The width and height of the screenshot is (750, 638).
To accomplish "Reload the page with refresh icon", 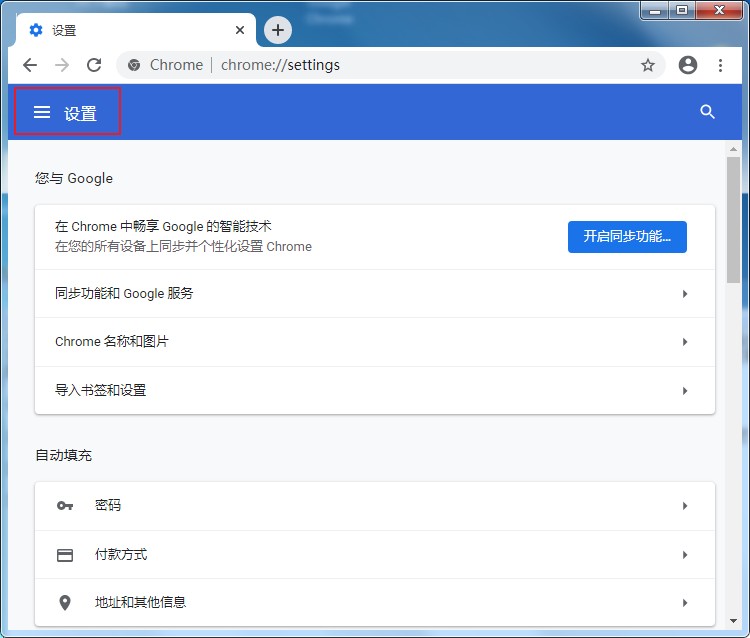I will 94,65.
